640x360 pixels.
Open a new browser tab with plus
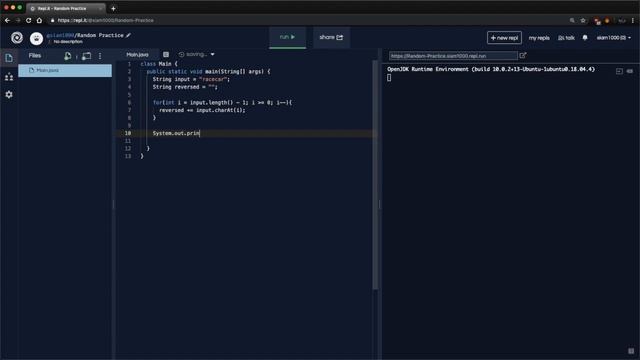[113, 8]
